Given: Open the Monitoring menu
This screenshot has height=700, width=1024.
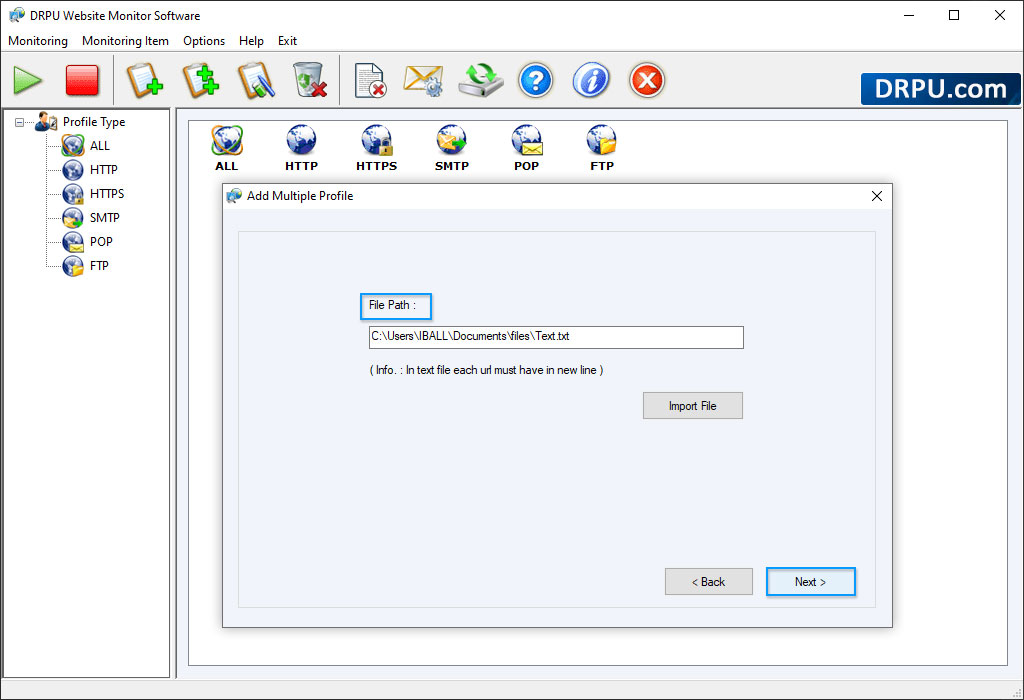Looking at the screenshot, I should point(38,40).
